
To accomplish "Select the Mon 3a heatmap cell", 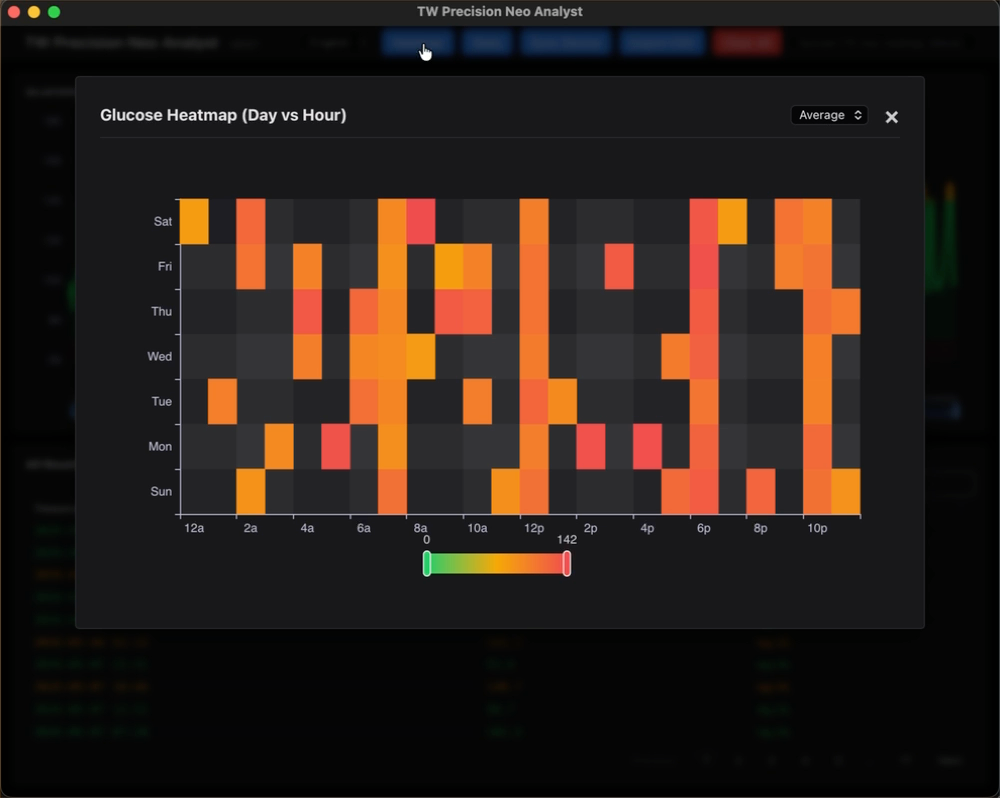I will coord(279,447).
